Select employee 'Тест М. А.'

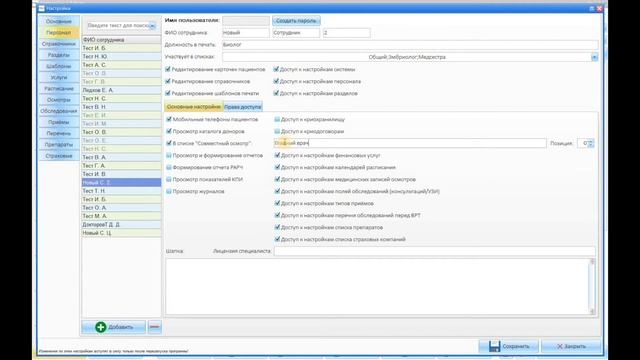[x=122, y=216]
